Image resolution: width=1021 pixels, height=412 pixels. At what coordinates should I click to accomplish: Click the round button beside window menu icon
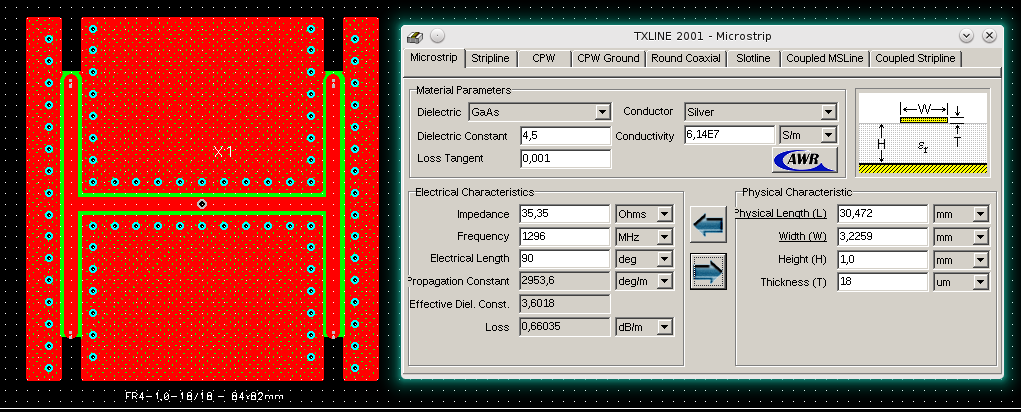click(x=438, y=36)
